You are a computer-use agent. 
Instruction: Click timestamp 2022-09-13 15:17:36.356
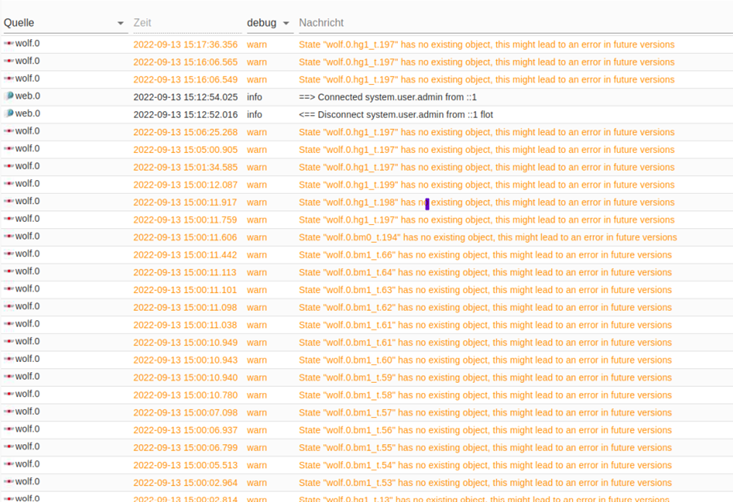[x=185, y=44]
